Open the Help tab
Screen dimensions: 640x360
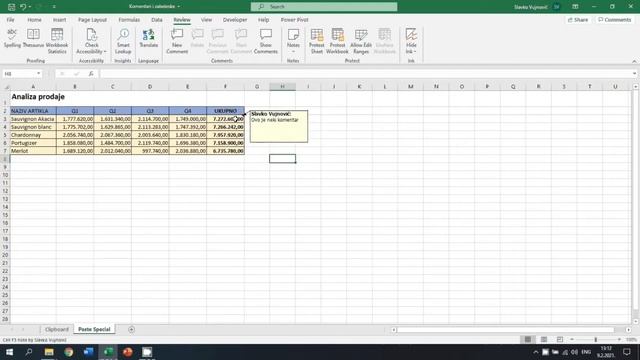[263, 20]
